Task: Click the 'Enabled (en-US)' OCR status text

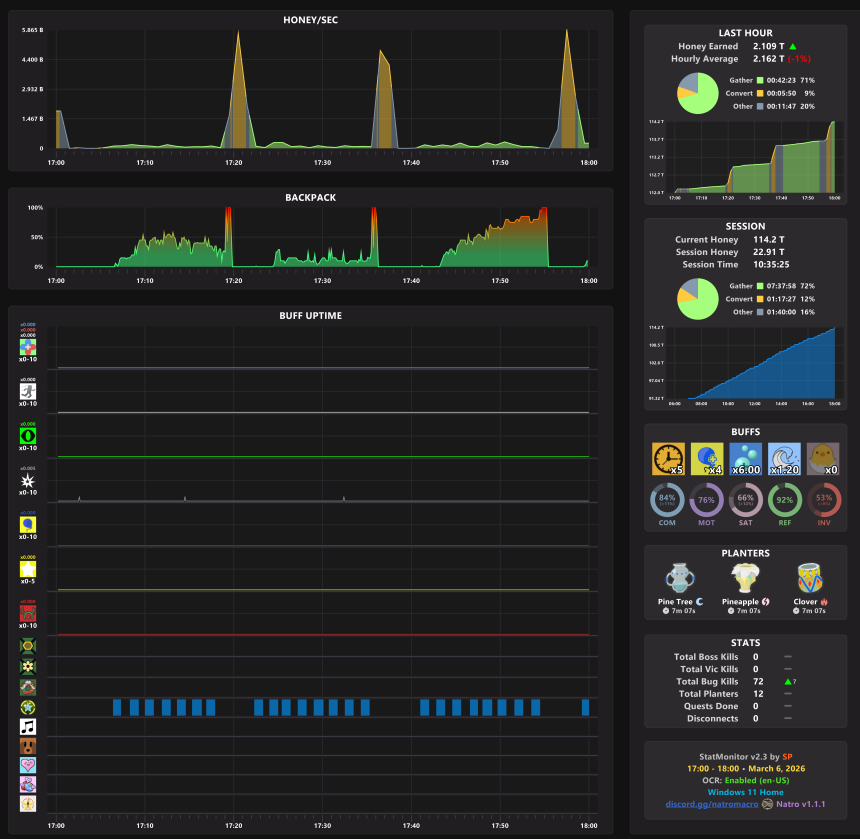Action: pyautogui.click(x=757, y=780)
